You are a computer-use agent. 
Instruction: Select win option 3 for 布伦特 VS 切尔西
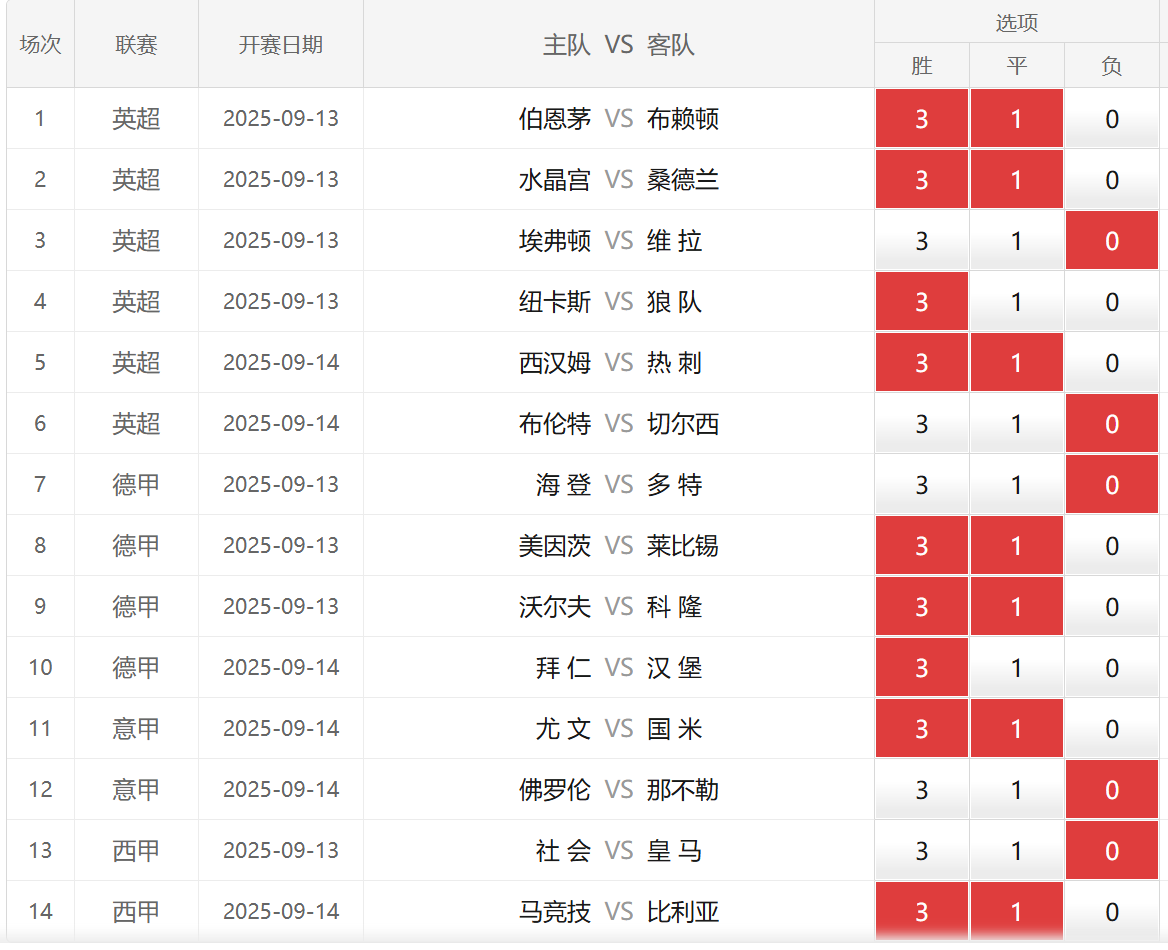[x=921, y=424]
